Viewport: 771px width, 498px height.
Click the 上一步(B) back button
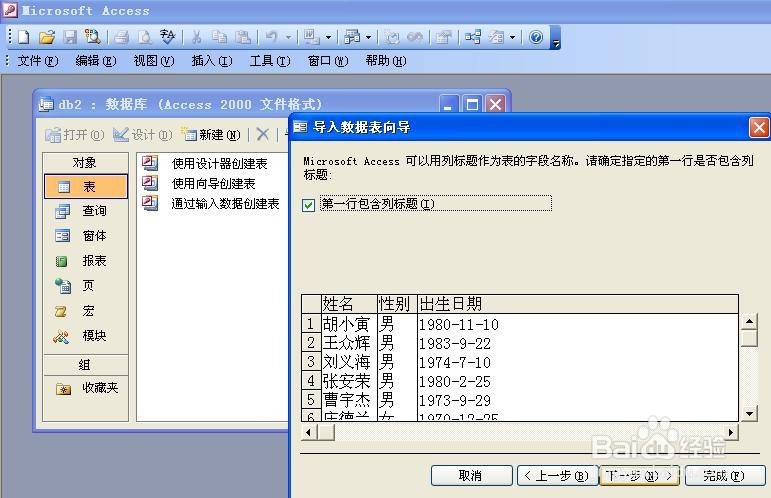click(x=558, y=475)
